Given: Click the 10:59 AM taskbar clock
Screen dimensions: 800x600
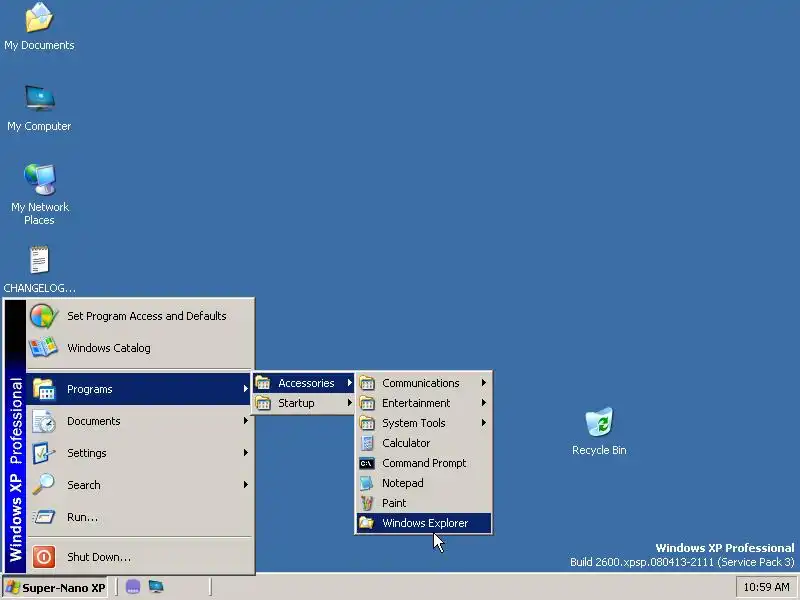Looking at the screenshot, I should pos(766,587).
